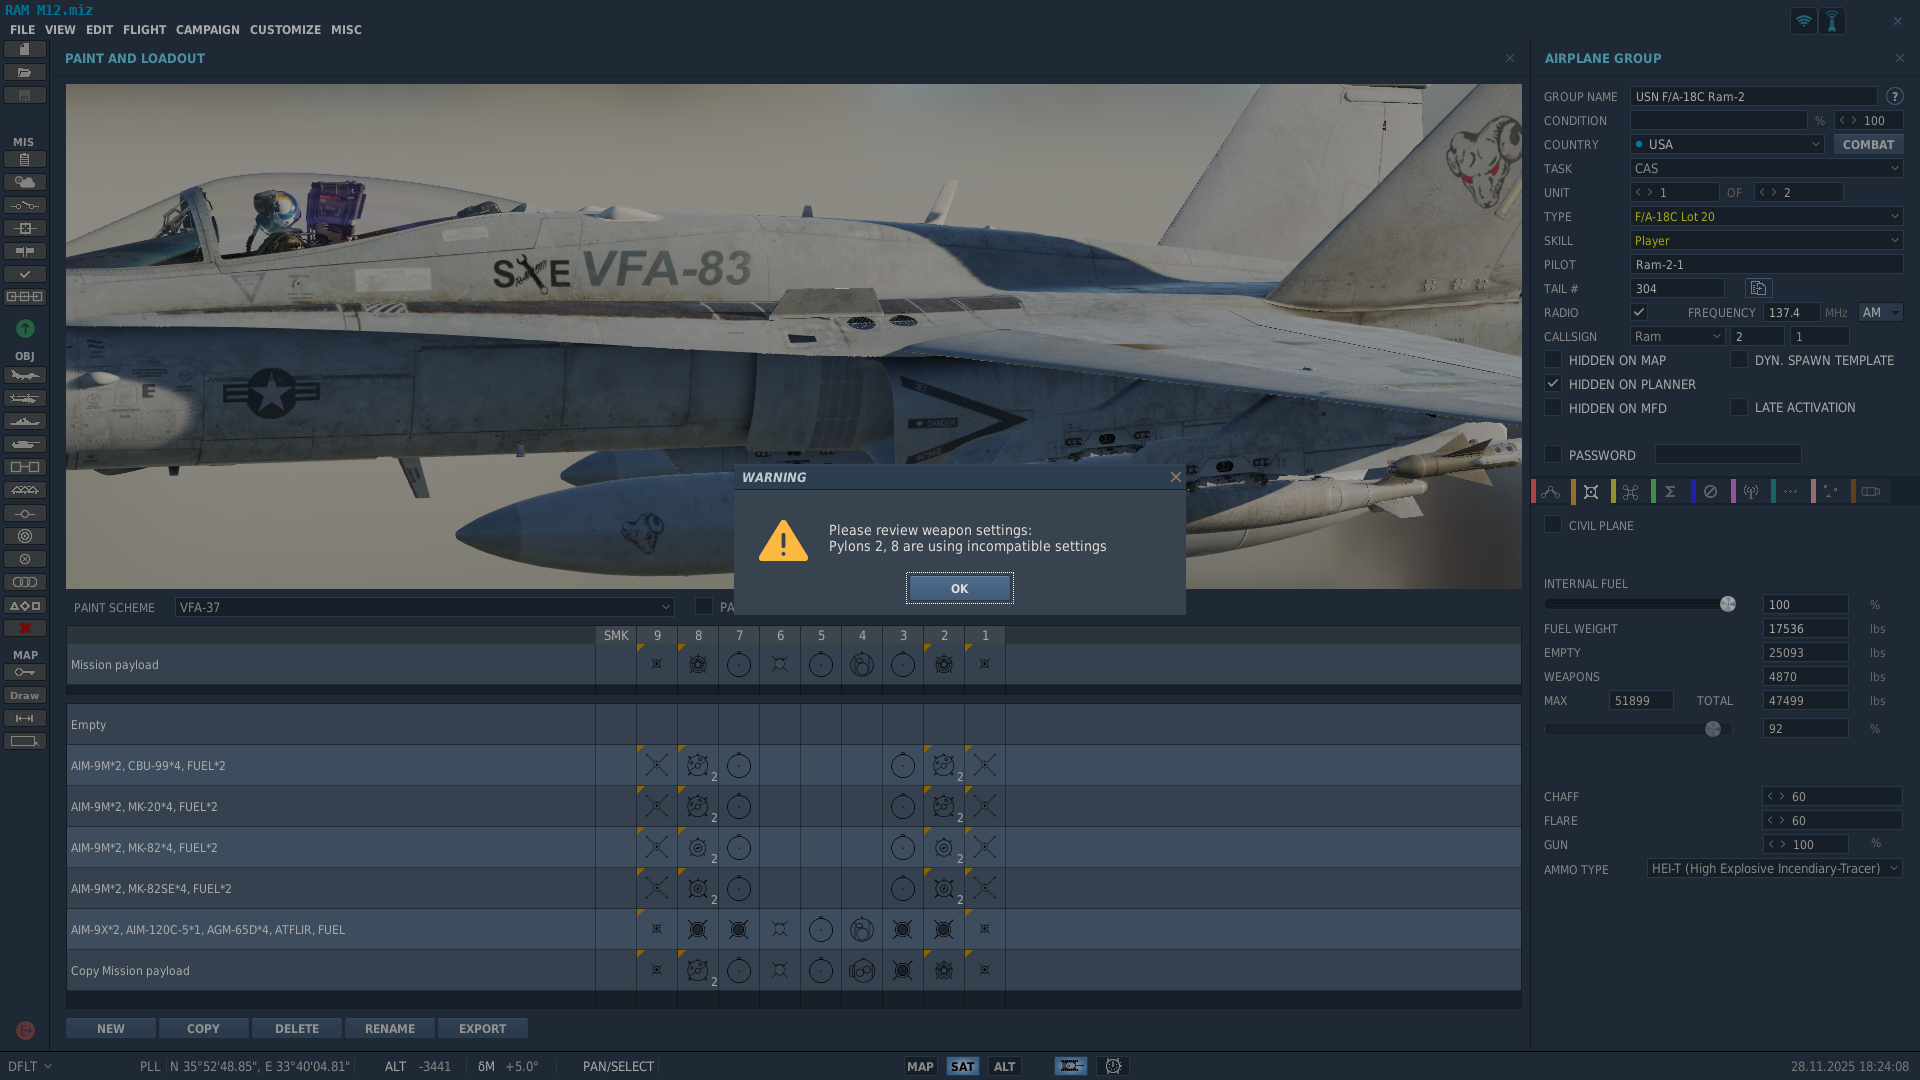
Task: Open the Customize menu
Action: [285, 30]
